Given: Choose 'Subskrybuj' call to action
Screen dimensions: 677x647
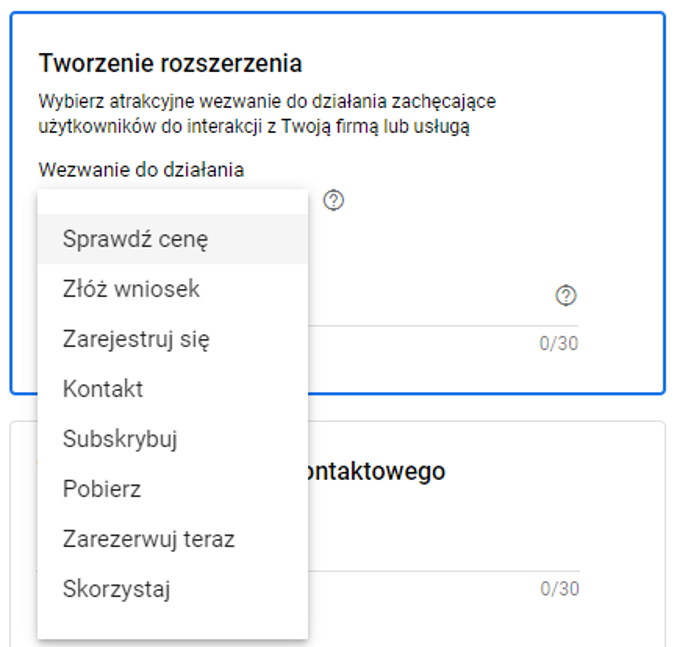Looking at the screenshot, I should pyautogui.click(x=120, y=439).
